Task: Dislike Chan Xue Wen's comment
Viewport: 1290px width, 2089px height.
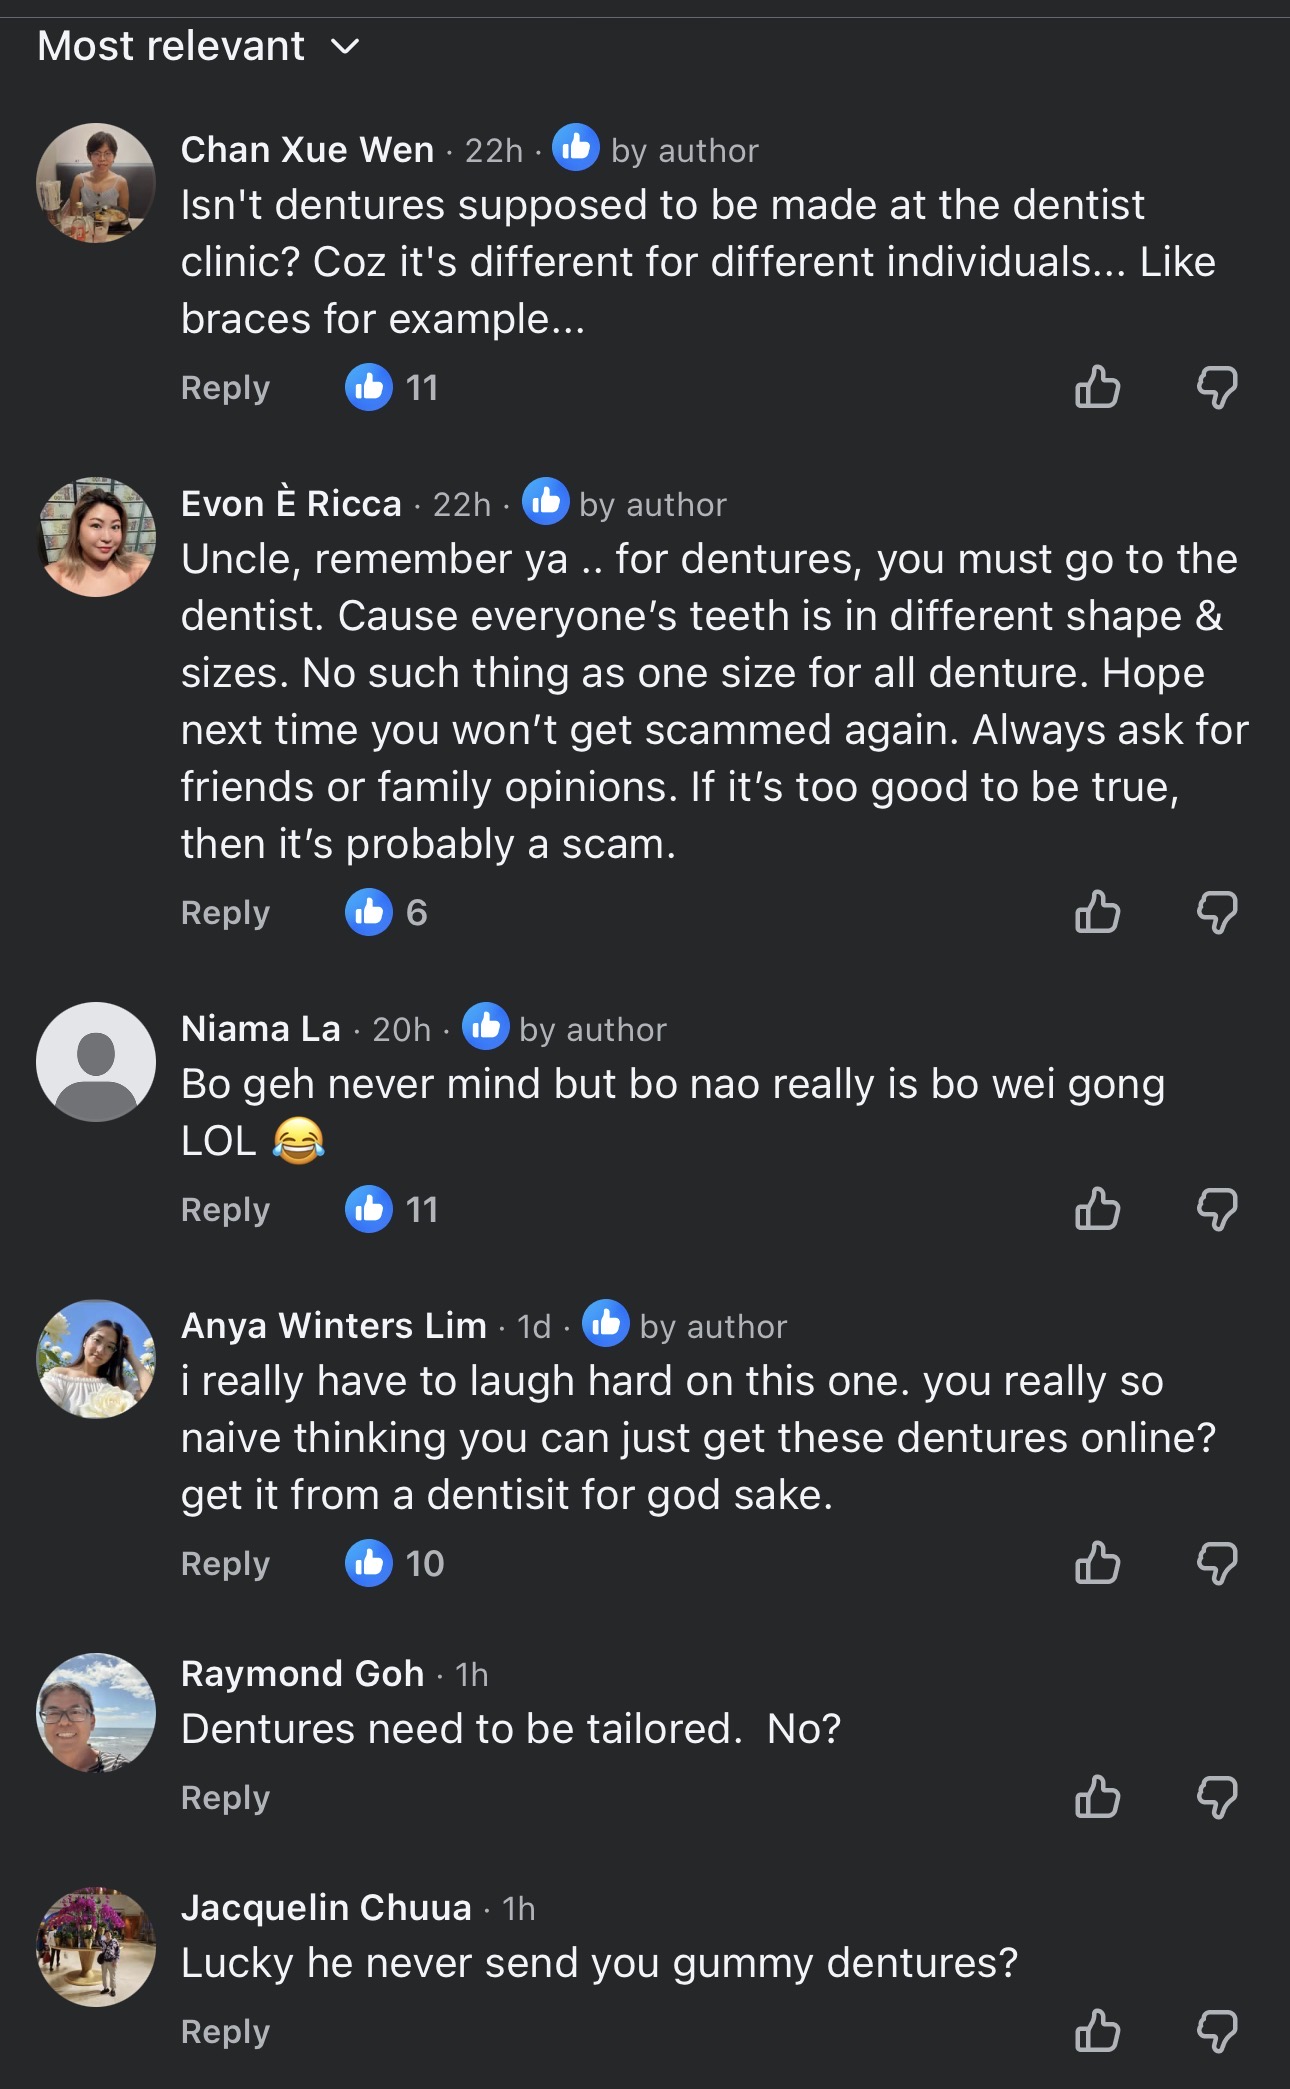Action: (1217, 387)
